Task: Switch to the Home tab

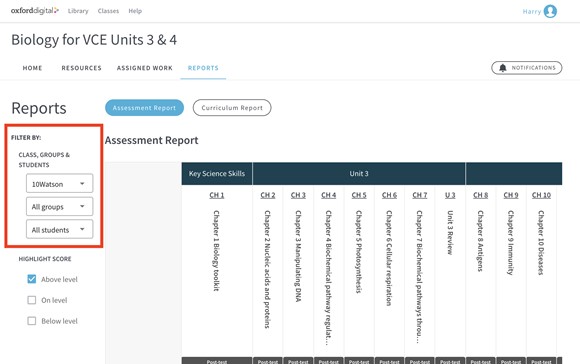Action: pyautogui.click(x=33, y=68)
